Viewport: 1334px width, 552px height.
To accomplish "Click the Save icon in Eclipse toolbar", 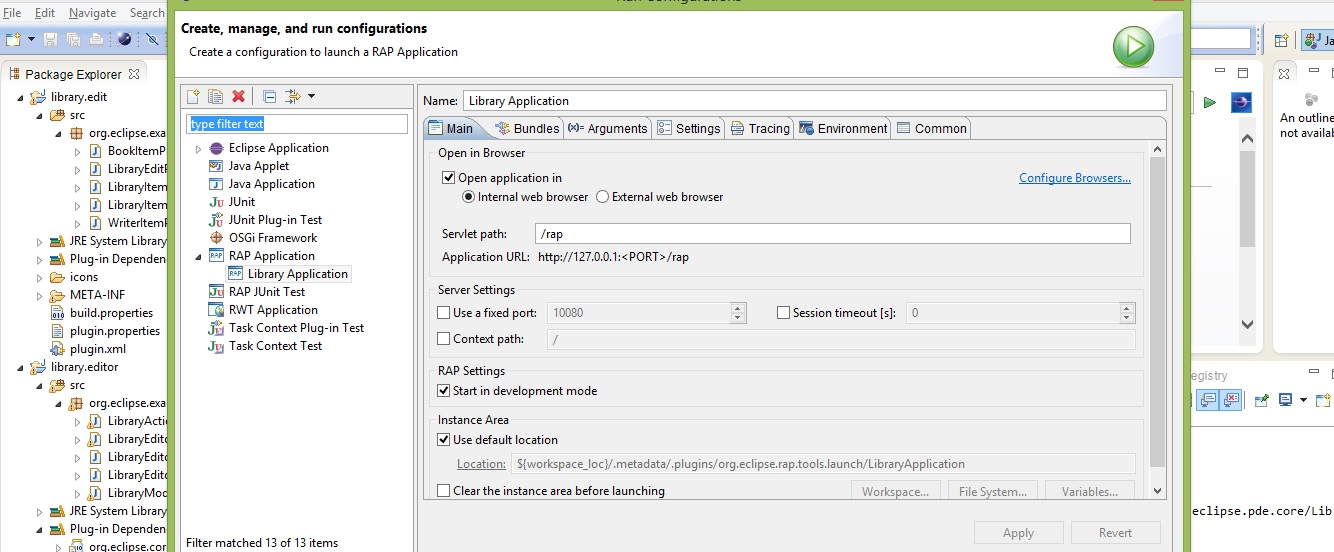I will point(52,39).
